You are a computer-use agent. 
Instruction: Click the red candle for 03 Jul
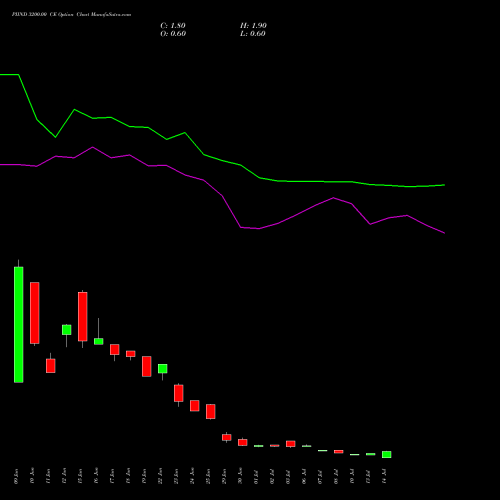[291, 444]
